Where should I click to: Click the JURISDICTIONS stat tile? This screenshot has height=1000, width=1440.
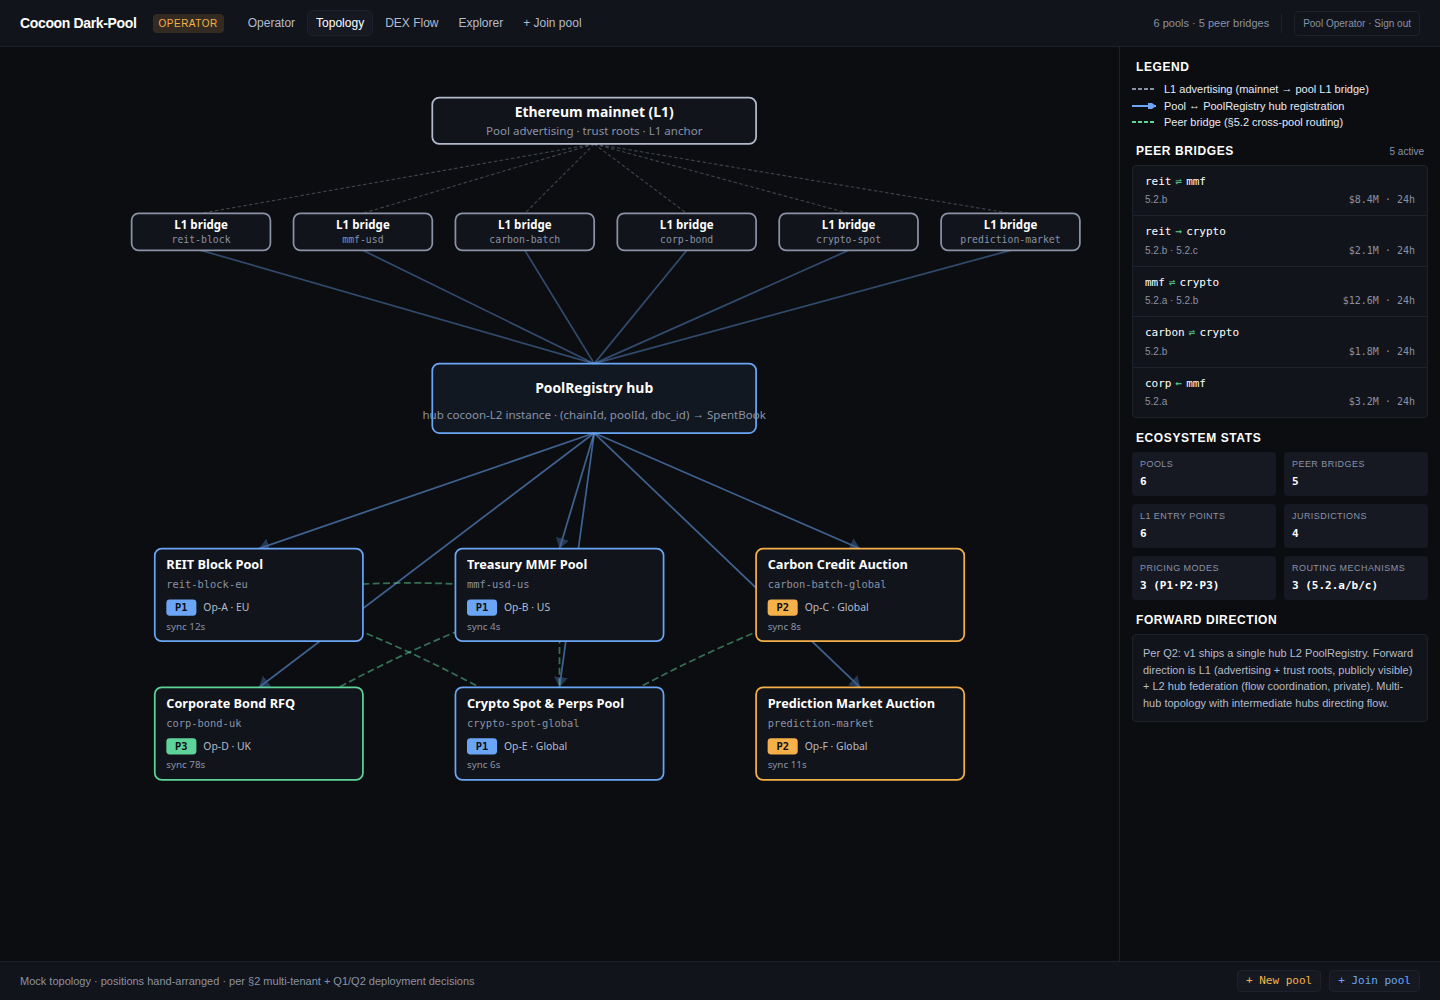click(1356, 526)
